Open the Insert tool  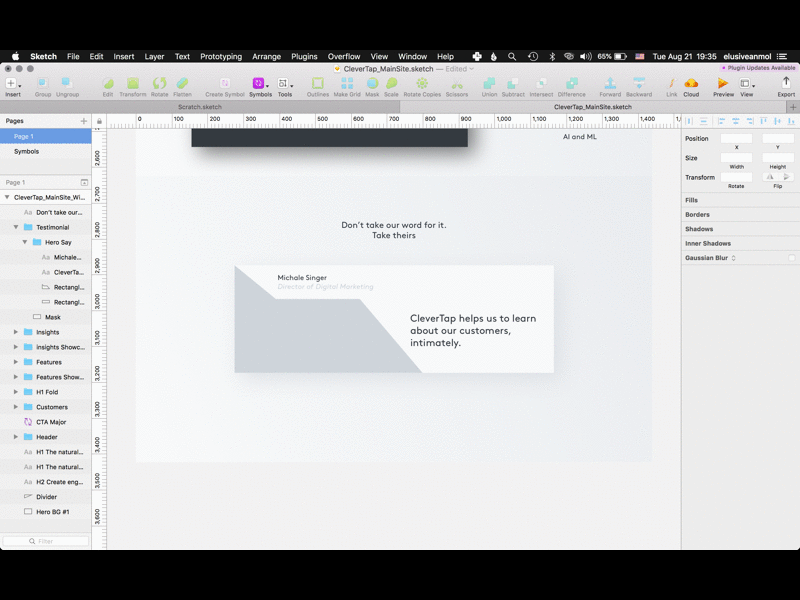pos(13,86)
